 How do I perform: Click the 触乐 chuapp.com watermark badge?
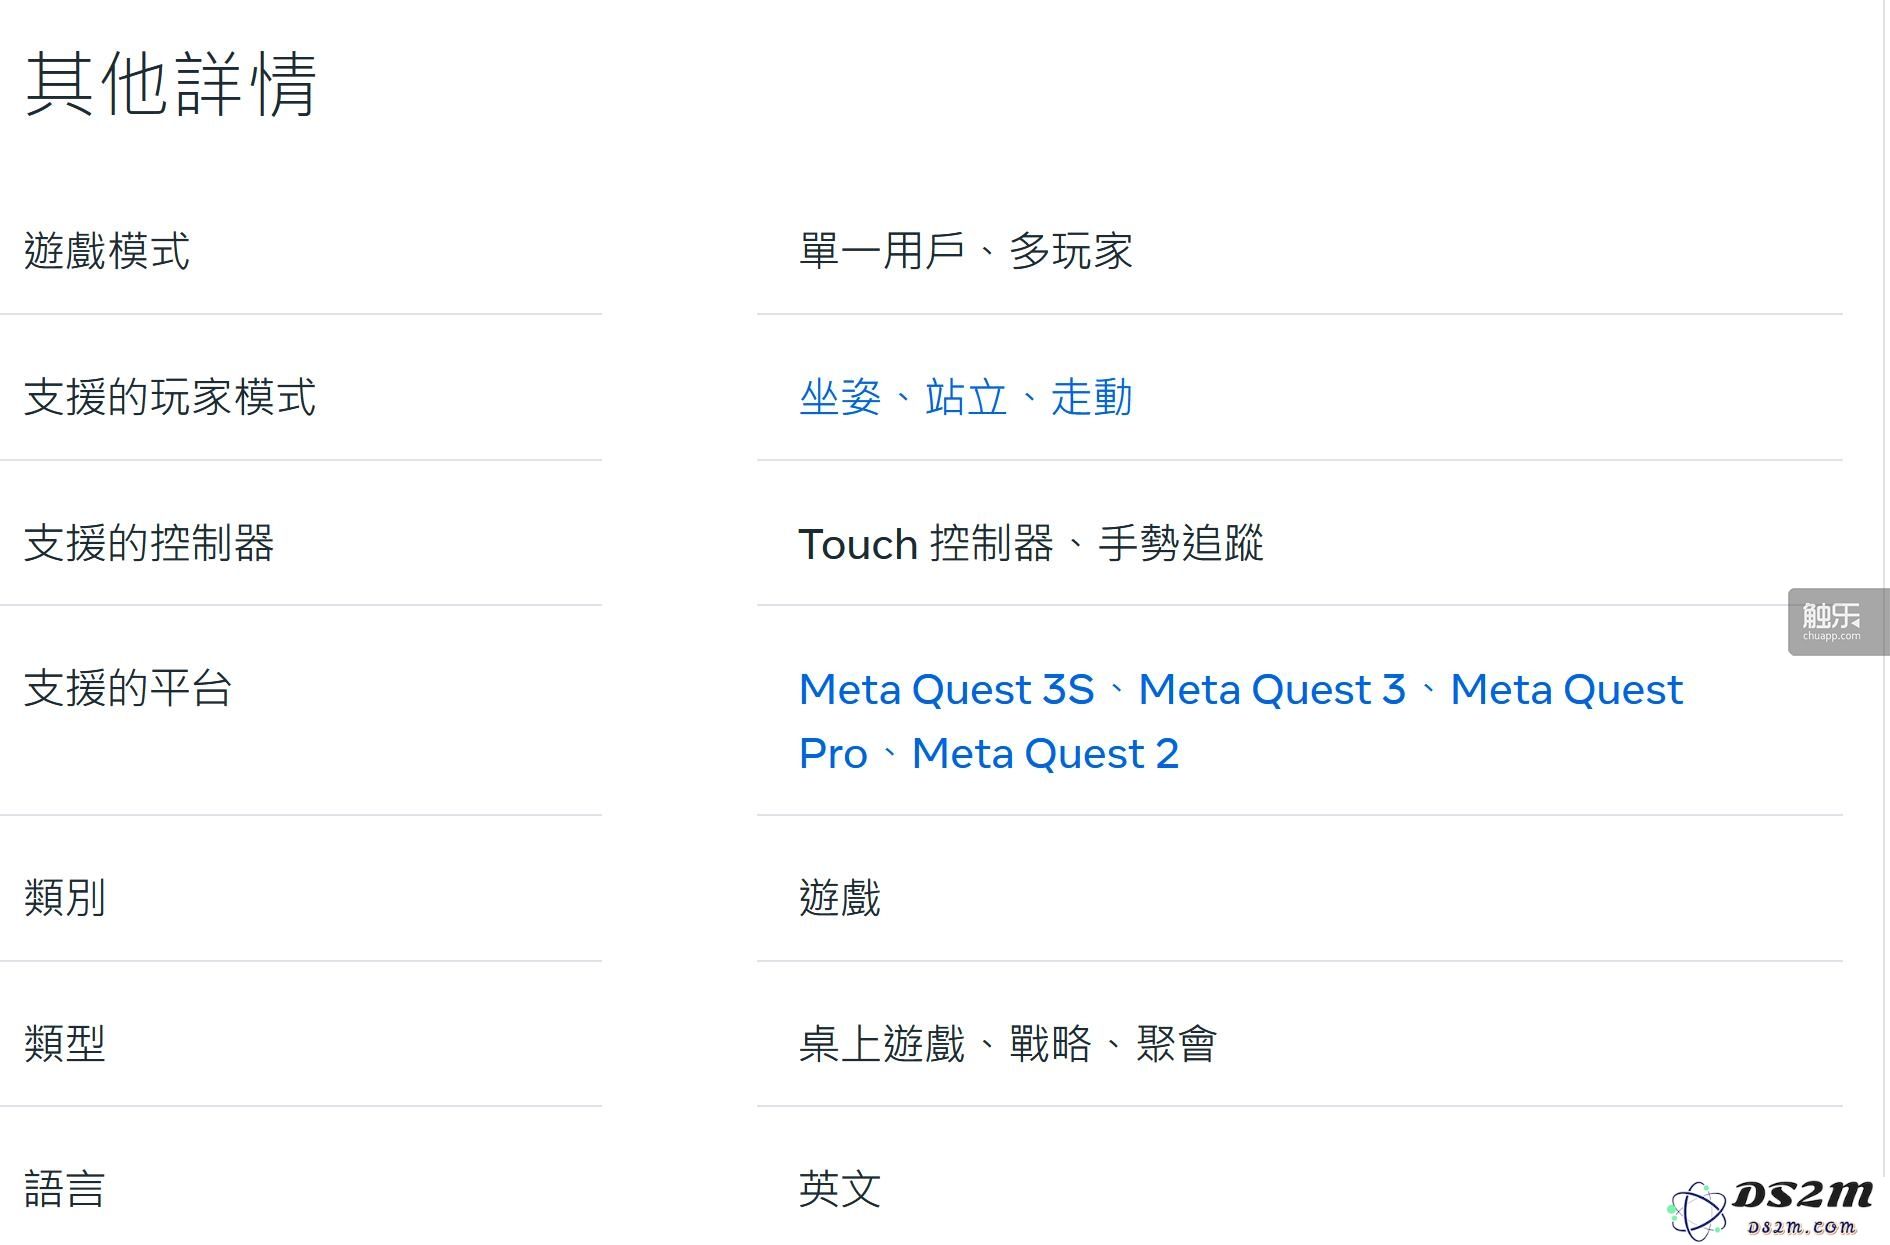click(1837, 622)
